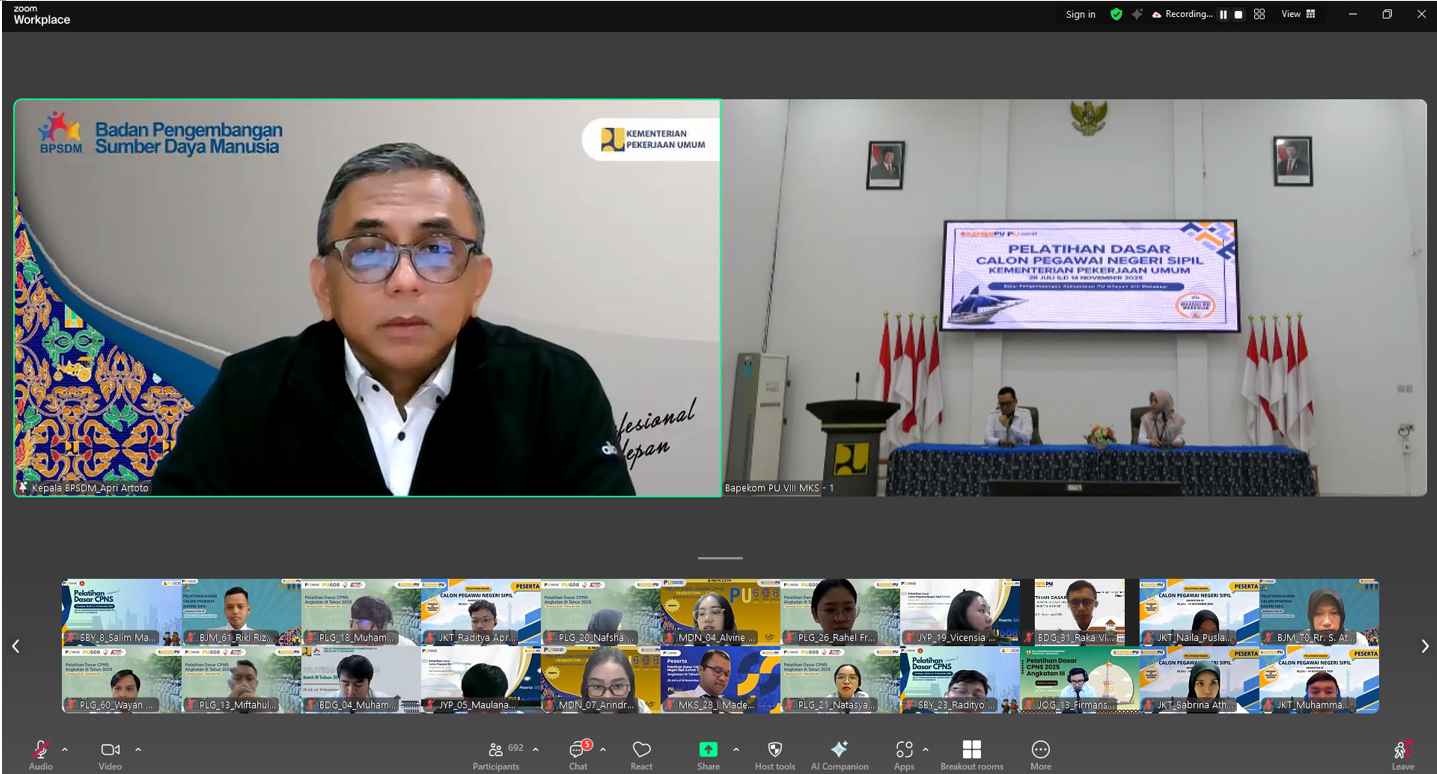Expand Apps options arrow

(925, 749)
